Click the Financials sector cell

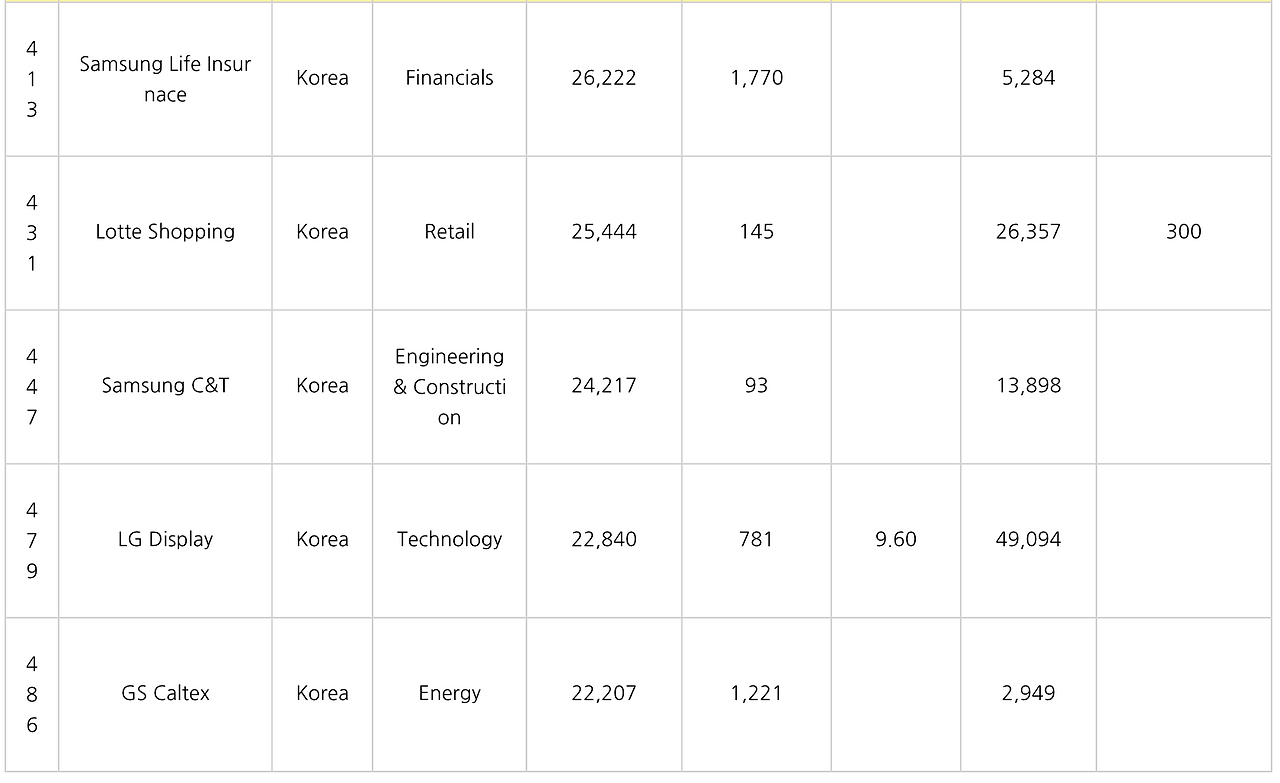tap(449, 78)
